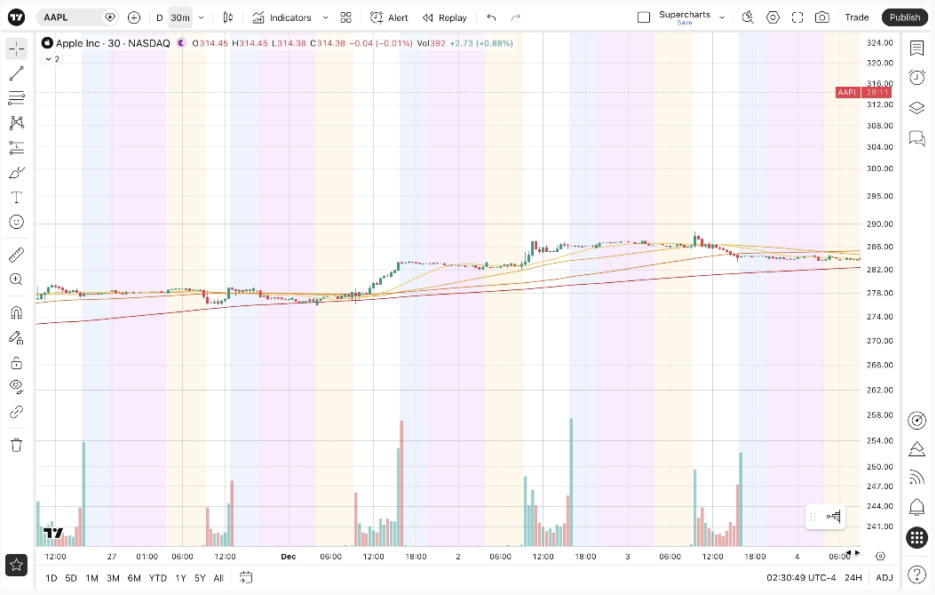The image size is (935, 595).
Task: Expand the time interval dropdown arrow
Action: [x=202, y=17]
